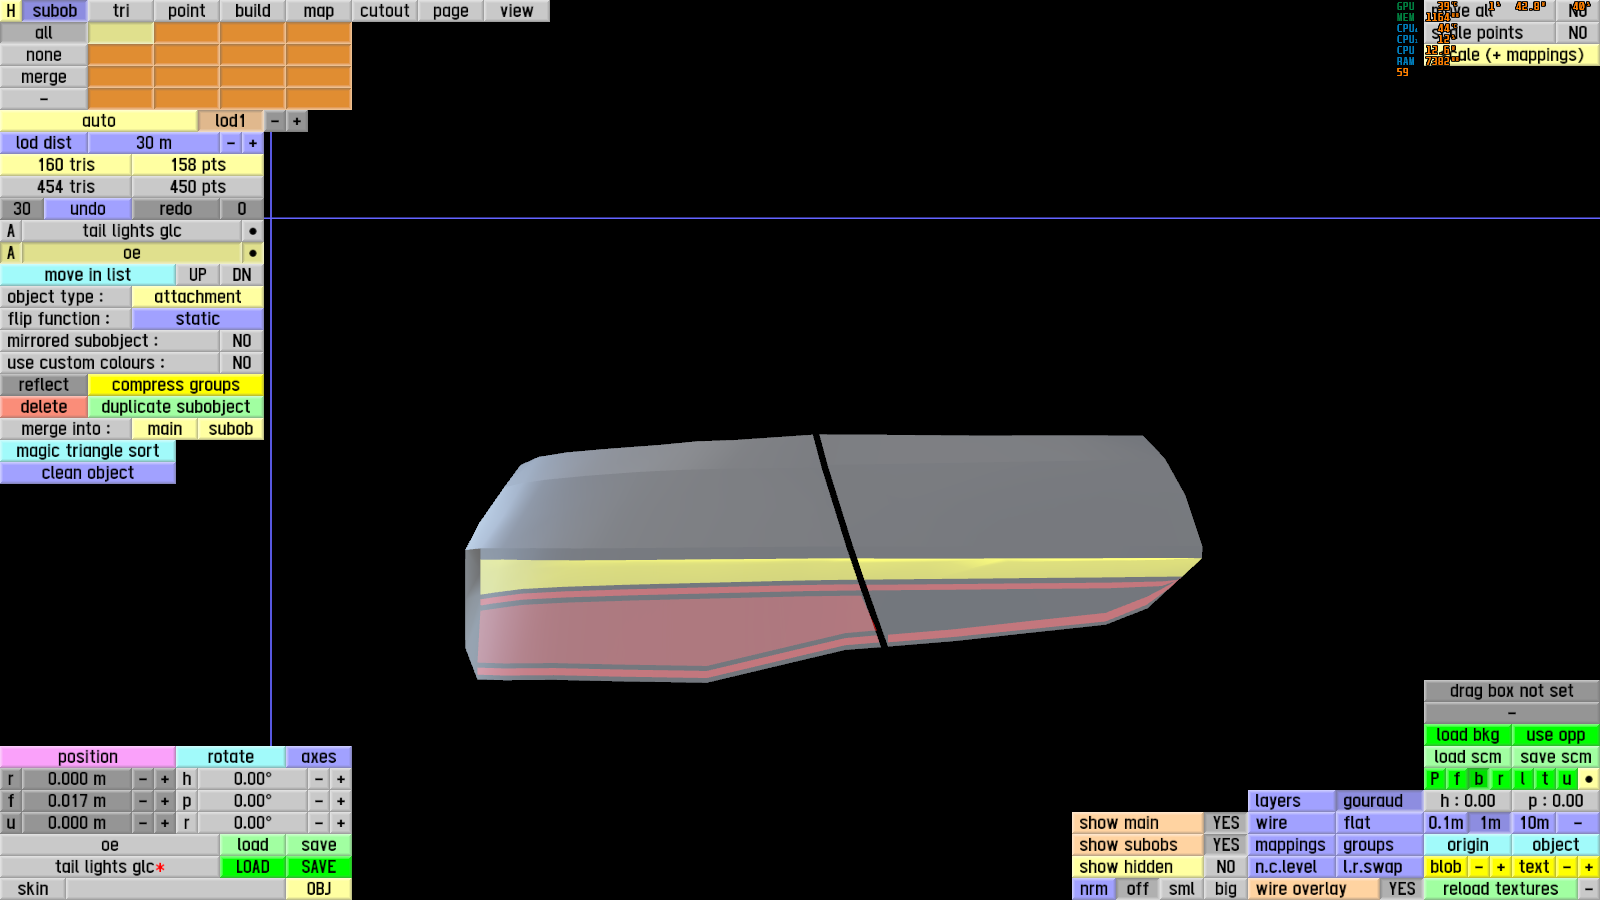Viewport: 1600px width, 900px height.
Task: Increase r position with plus
Action: (x=165, y=779)
